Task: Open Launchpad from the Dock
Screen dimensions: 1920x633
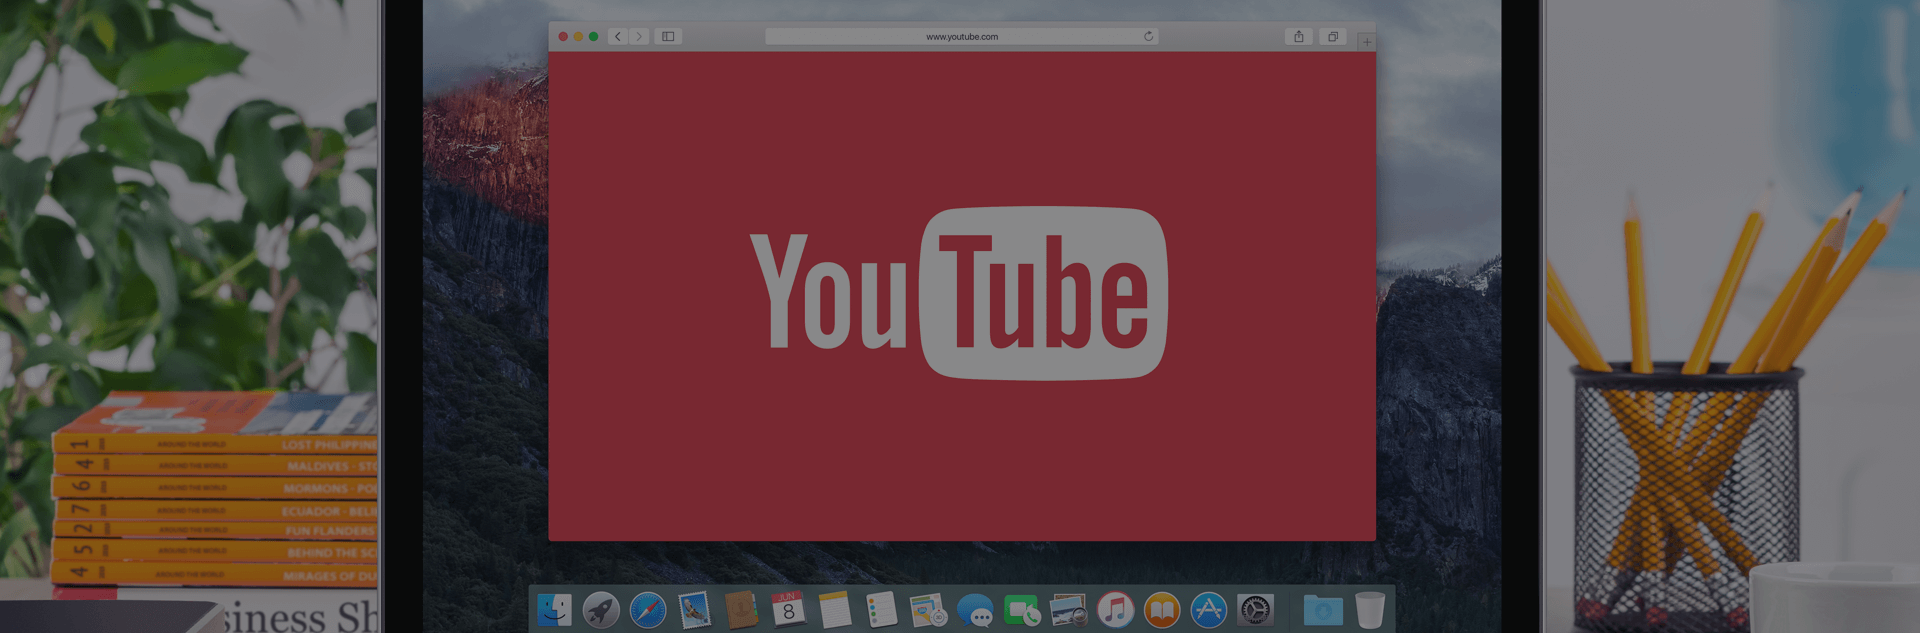Action: click(x=601, y=610)
